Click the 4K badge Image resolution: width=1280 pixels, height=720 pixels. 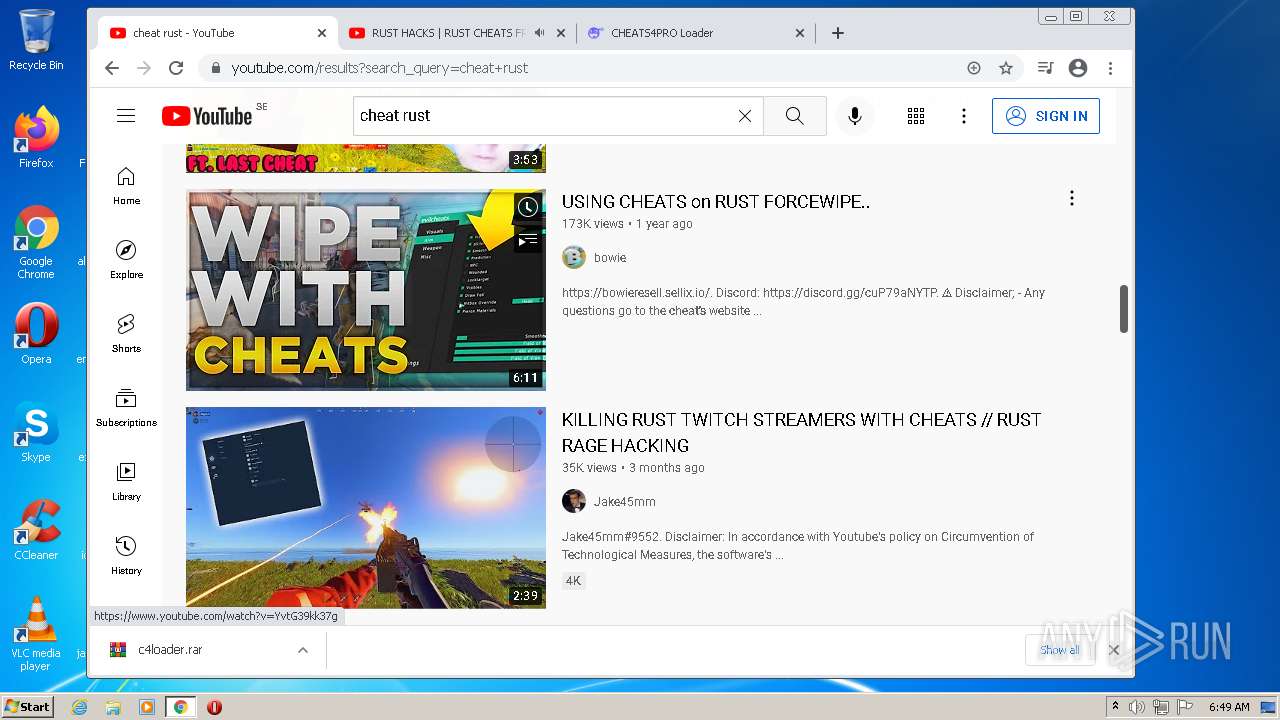tap(573, 581)
